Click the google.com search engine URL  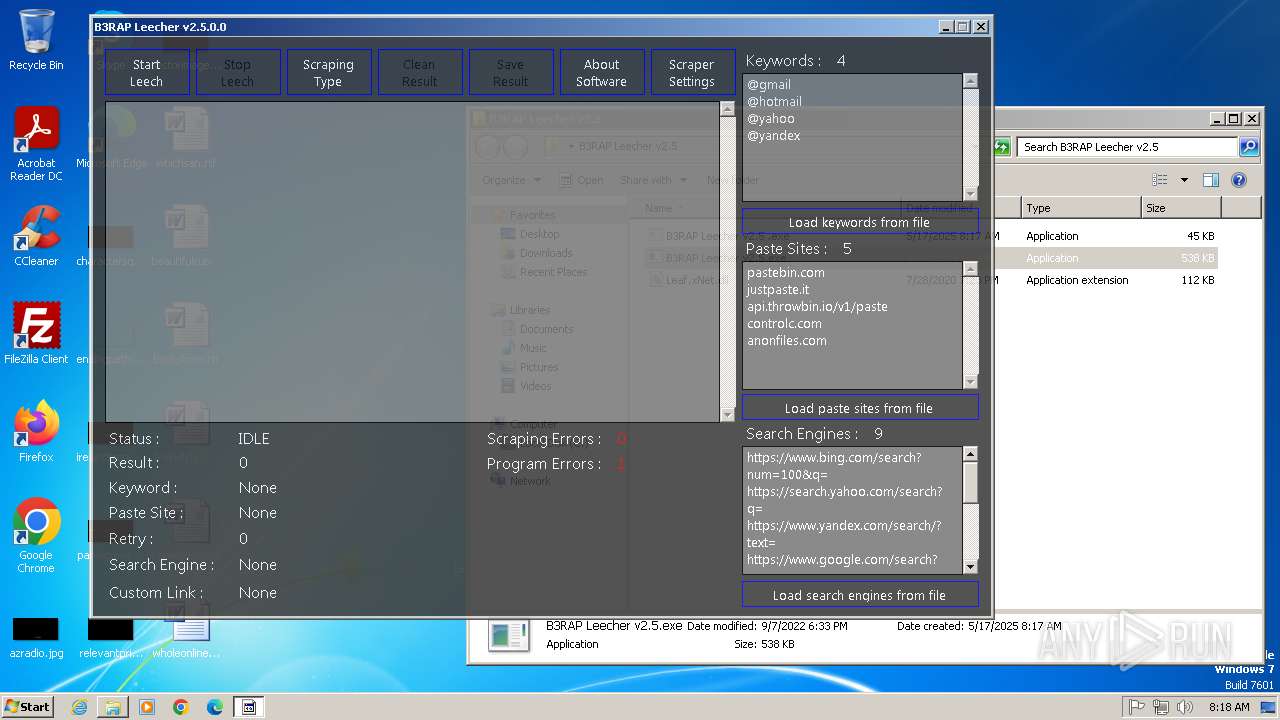pos(842,560)
